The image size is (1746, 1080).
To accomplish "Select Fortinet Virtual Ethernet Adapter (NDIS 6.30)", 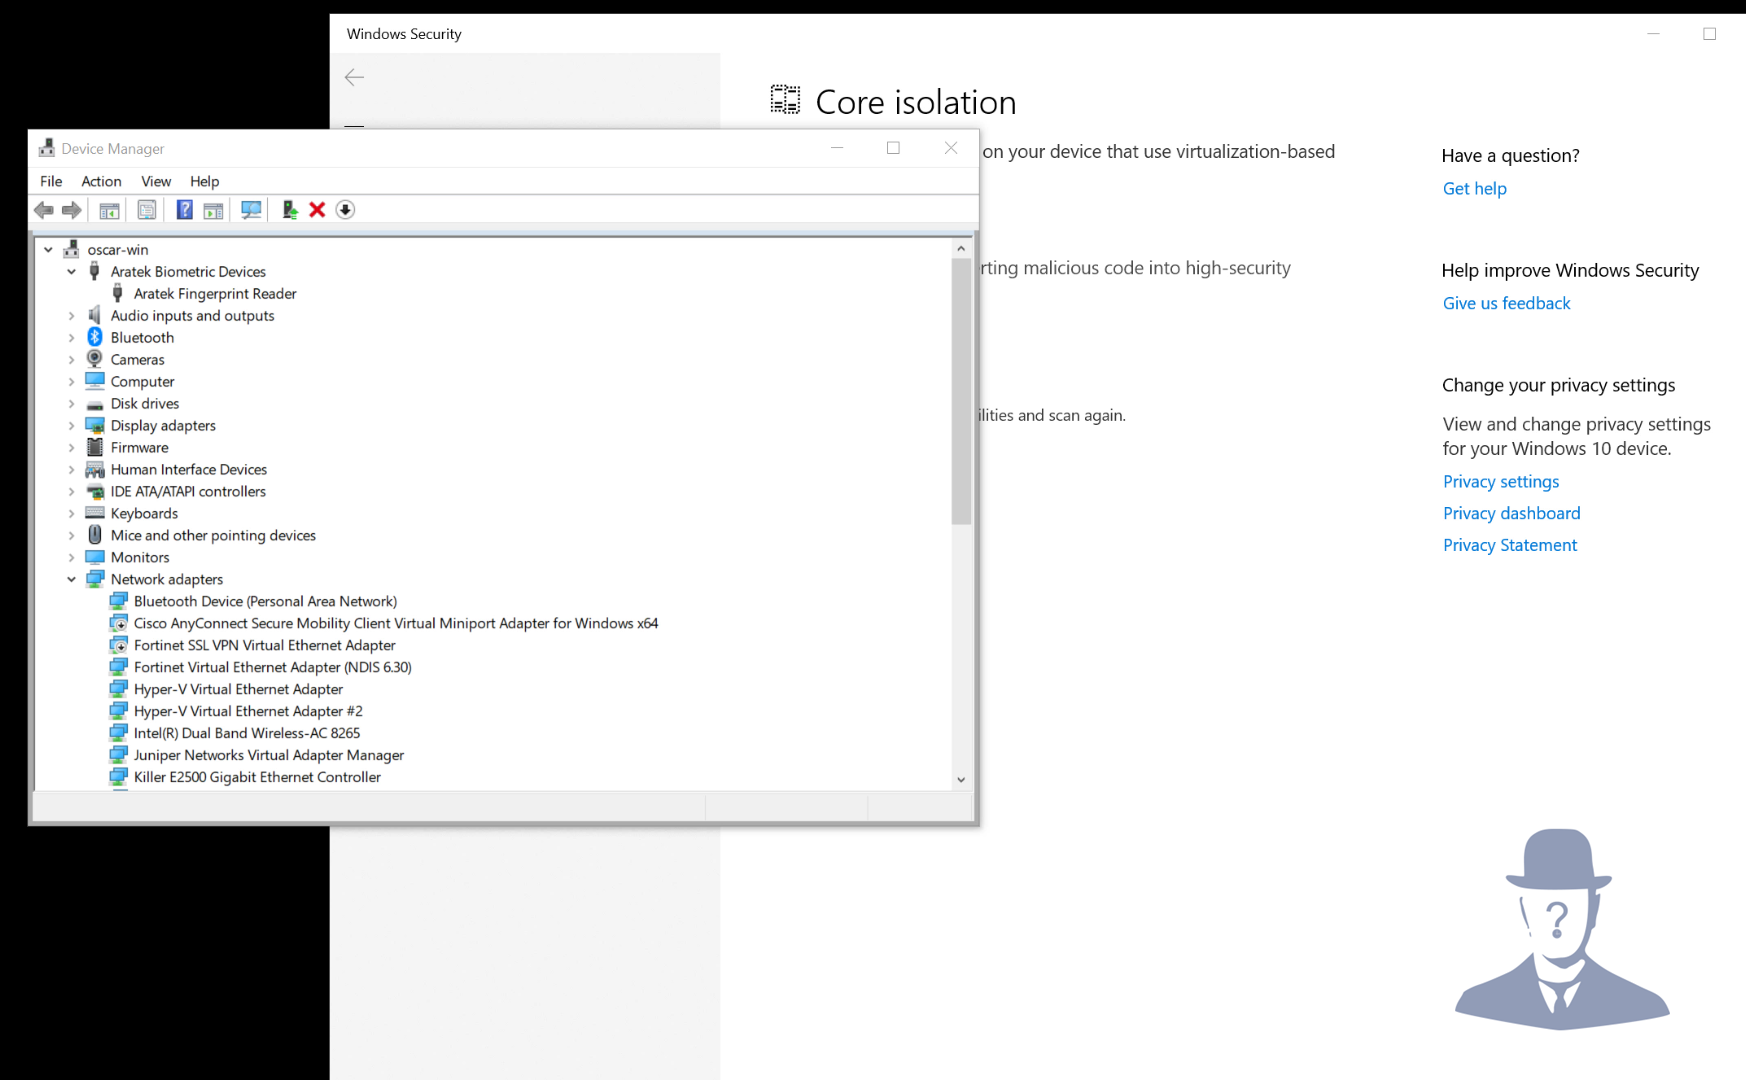I will (272, 667).
